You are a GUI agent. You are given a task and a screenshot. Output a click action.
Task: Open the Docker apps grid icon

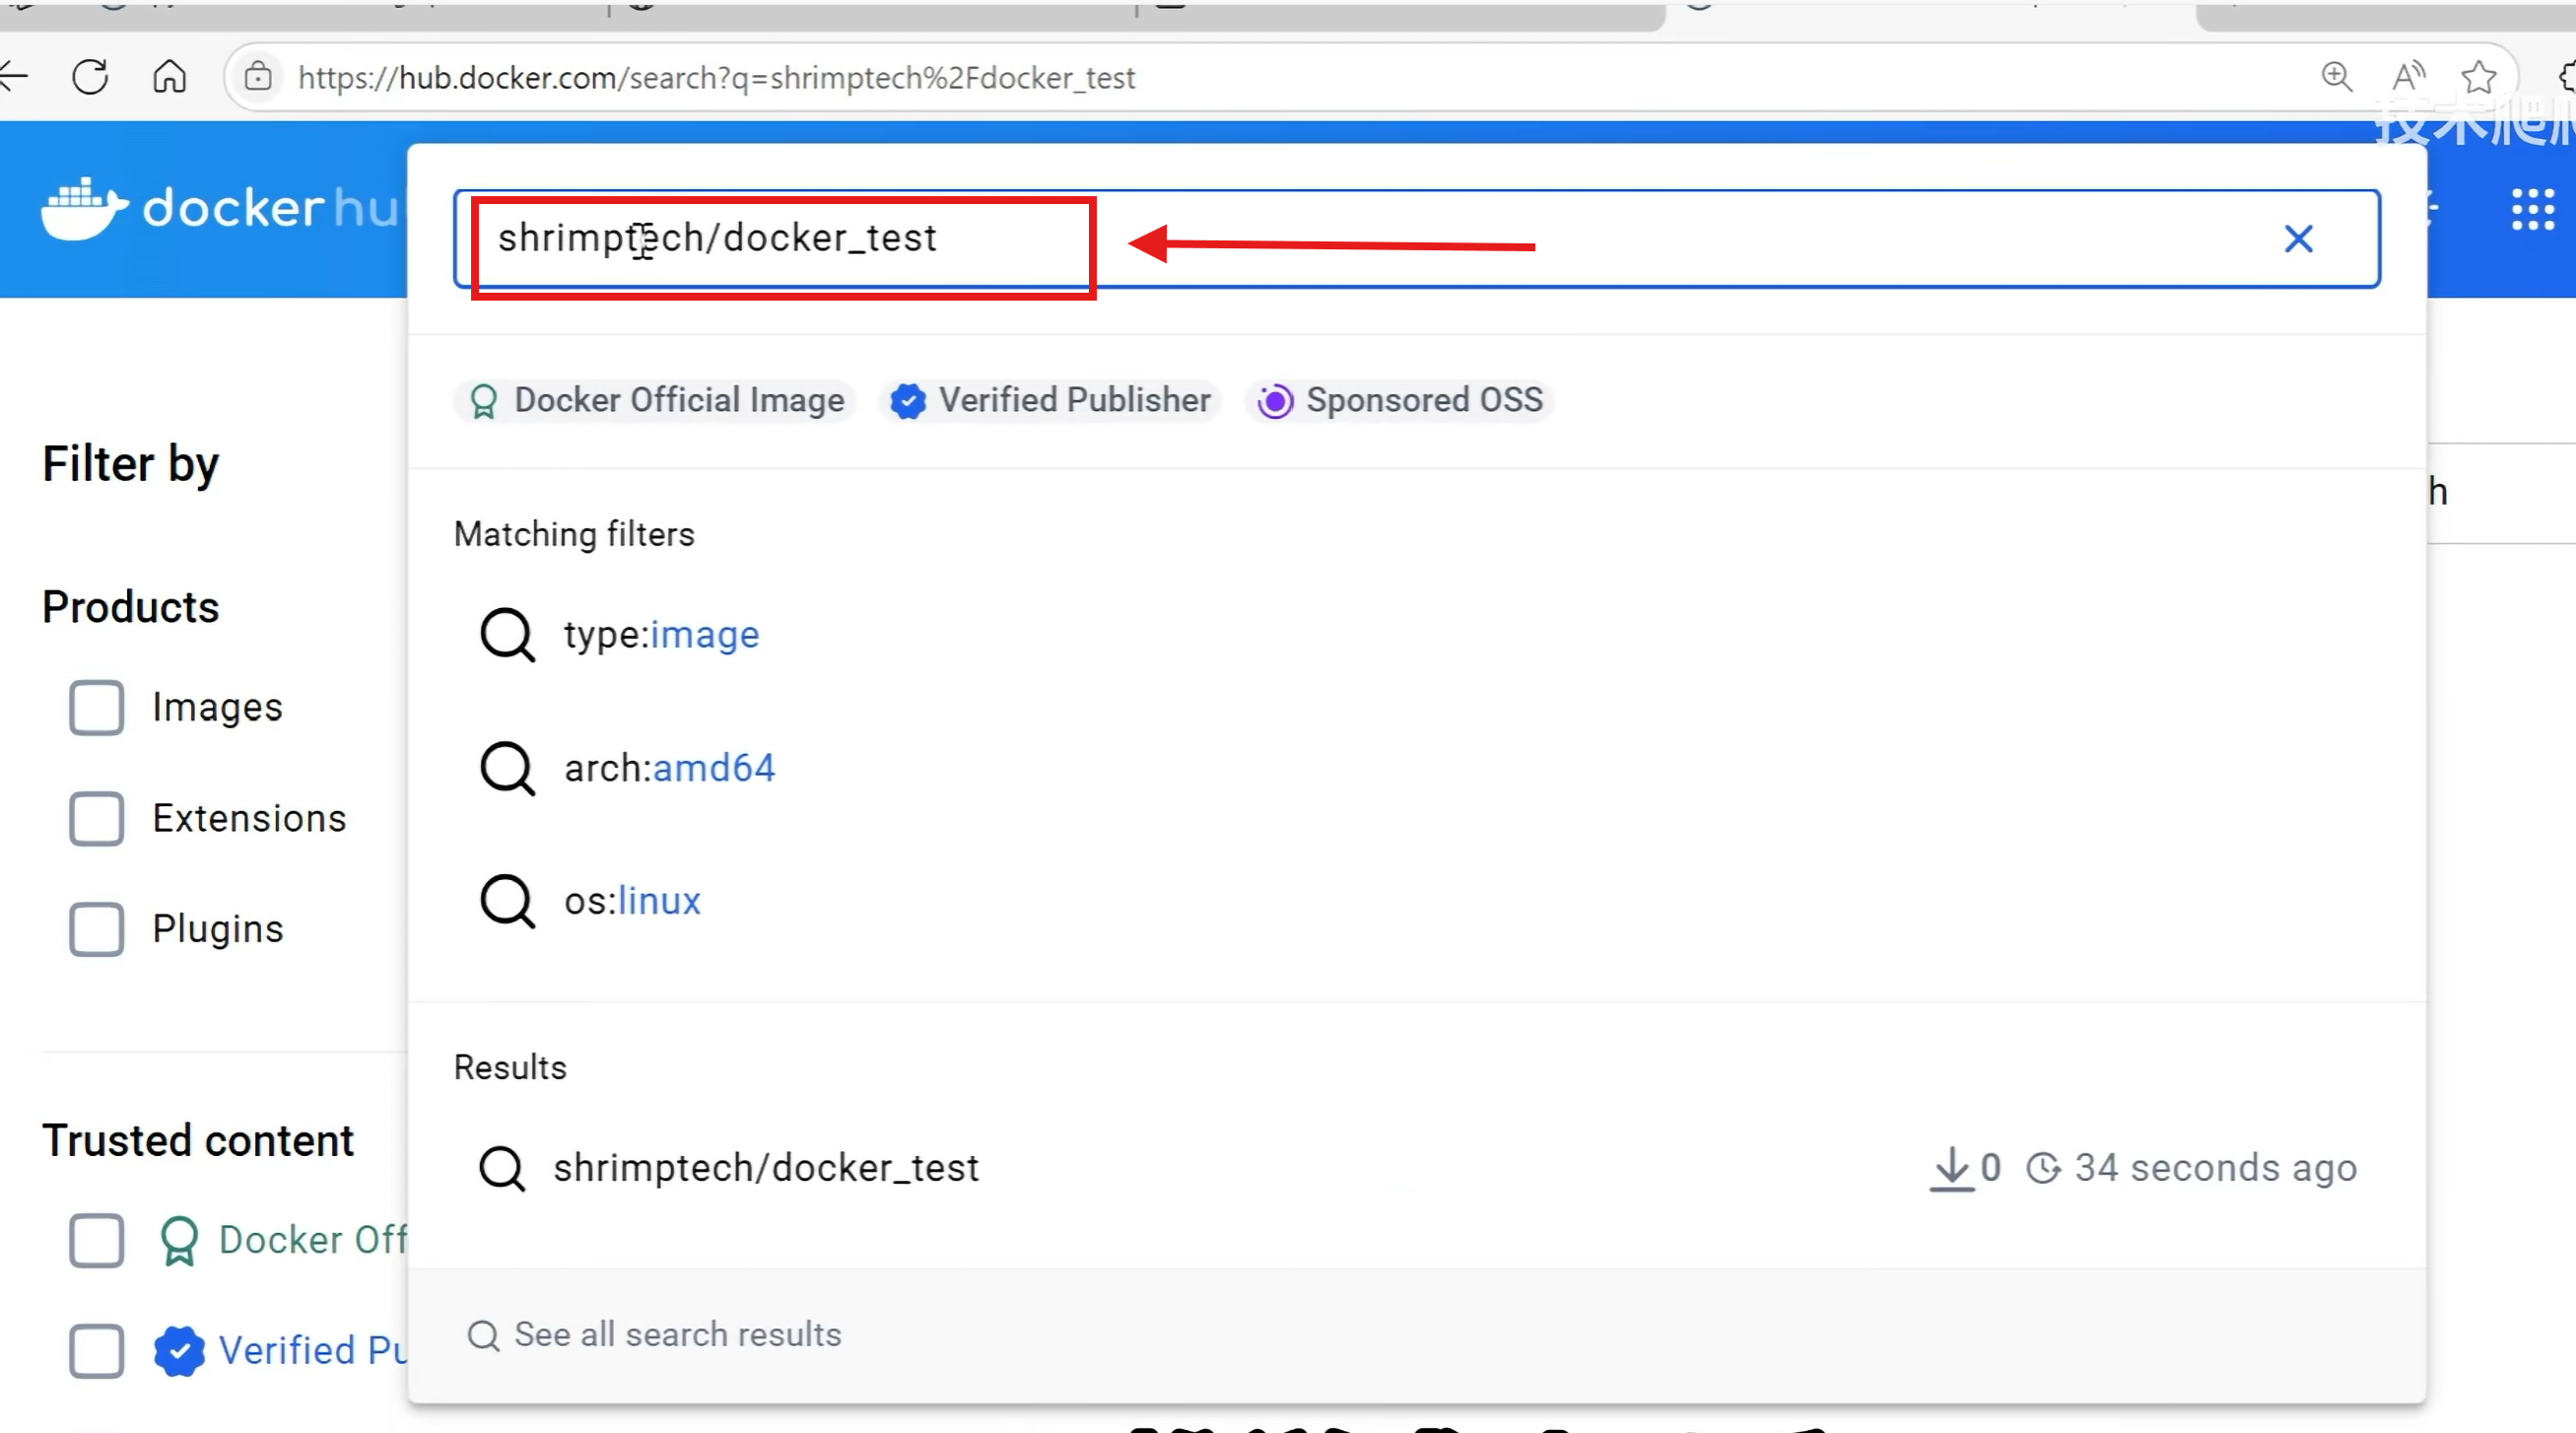point(2533,210)
